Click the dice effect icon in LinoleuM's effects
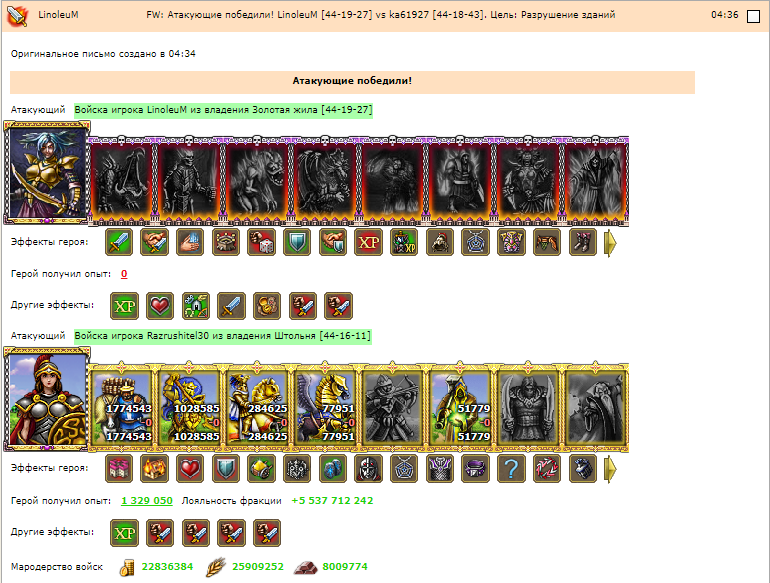The image size is (770, 583). (x=261, y=242)
